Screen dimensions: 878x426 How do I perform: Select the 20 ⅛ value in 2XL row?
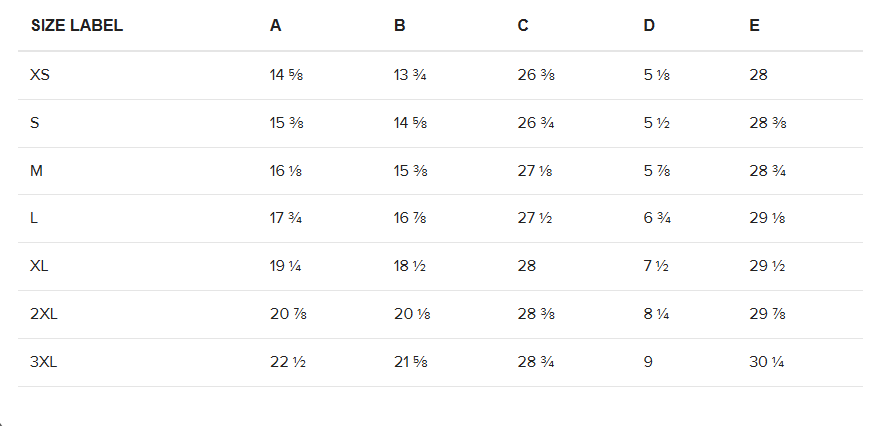point(412,314)
